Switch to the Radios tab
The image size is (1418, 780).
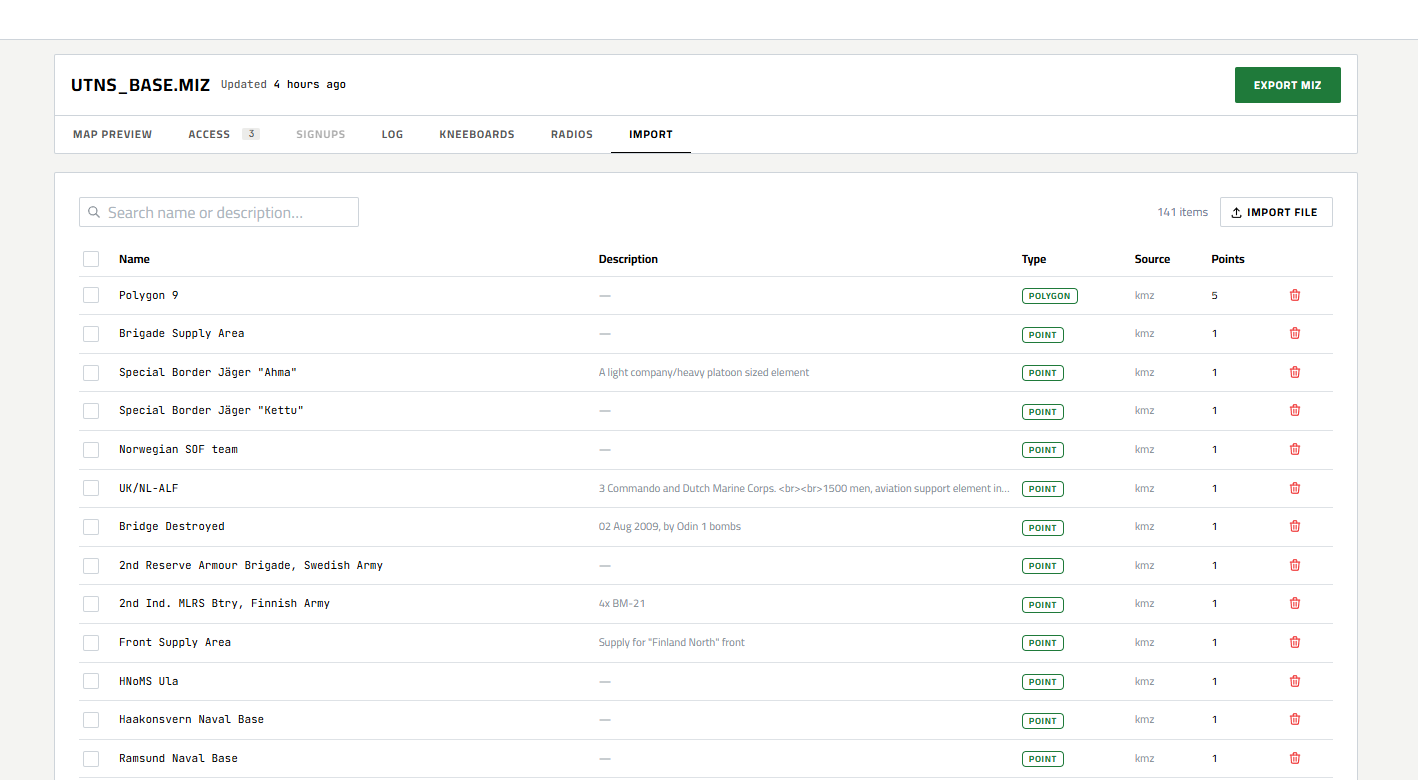572,134
